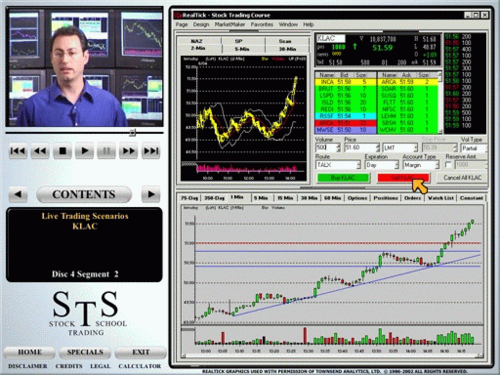This screenshot has width=500, height=375.
Task: Play the lesson video
Action: point(84,151)
